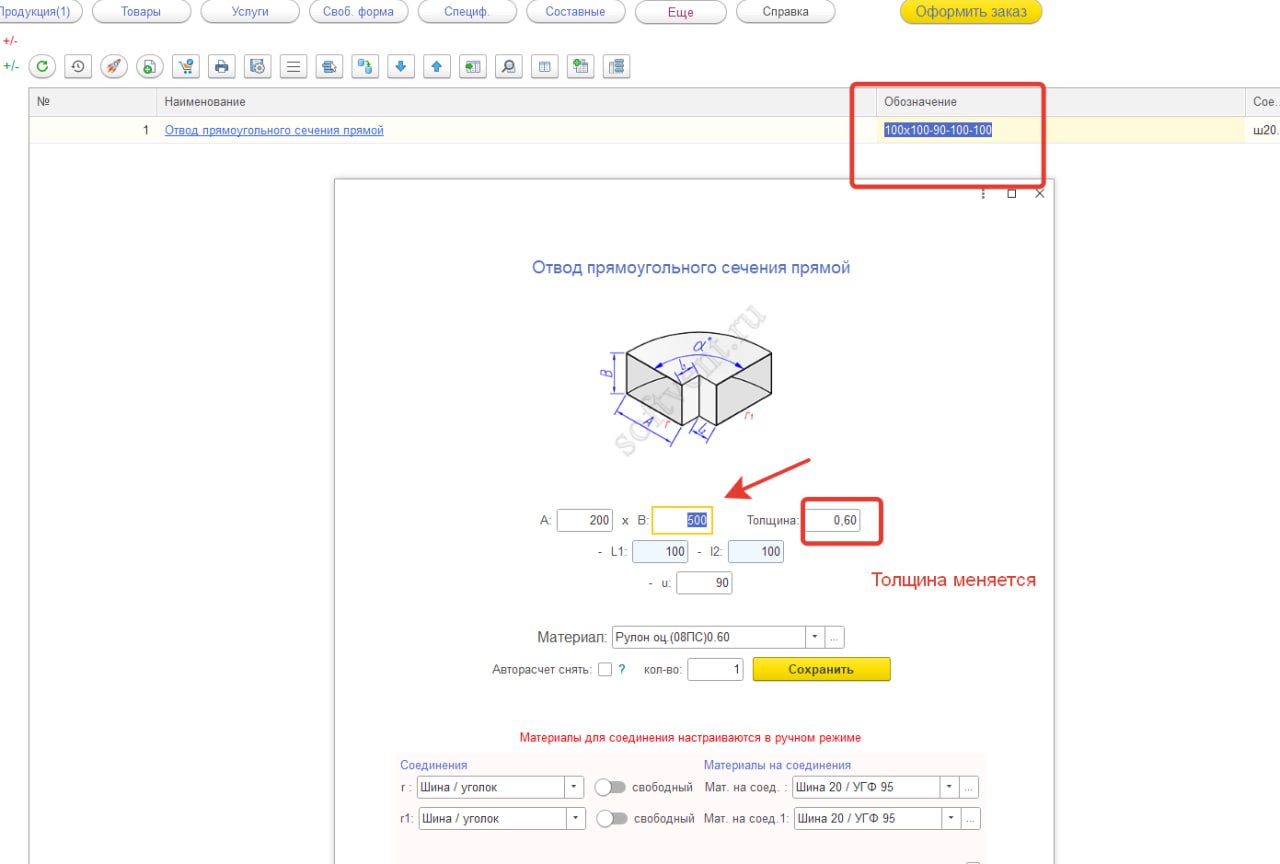Open the document with gear settings icon
The width and height of the screenshot is (1280, 864).
point(258,67)
